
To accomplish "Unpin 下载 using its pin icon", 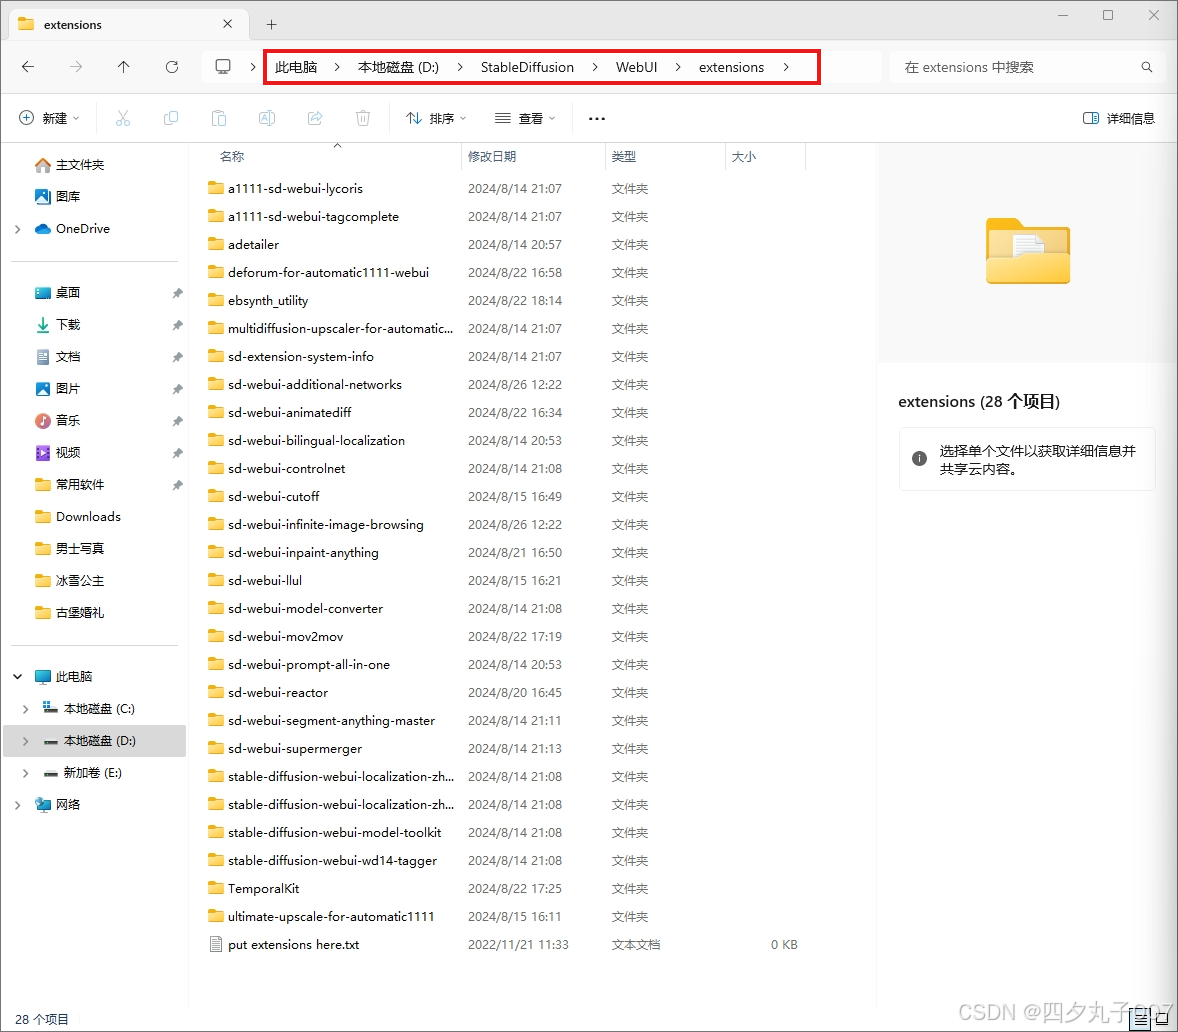I will point(177,325).
